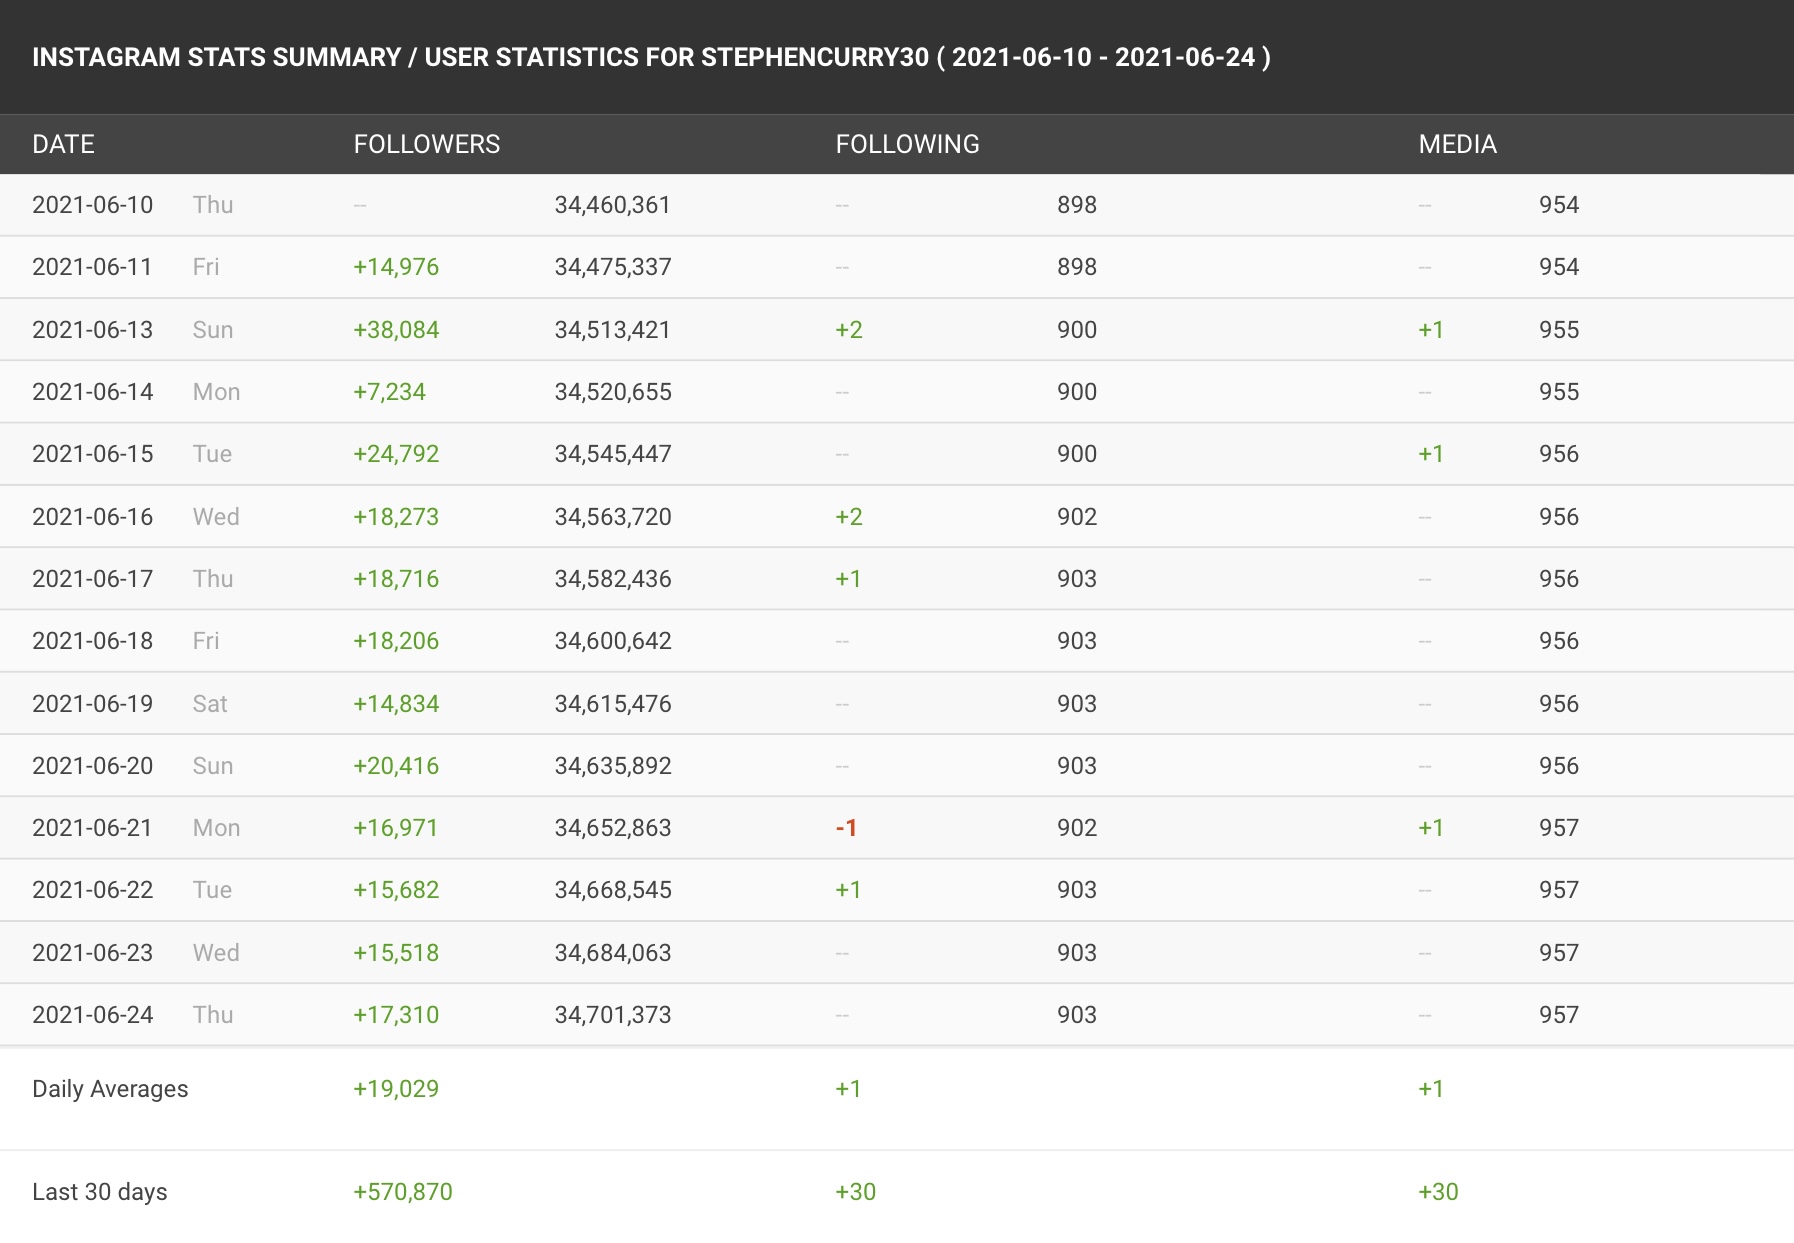Click the Instagram Stats Summary title text
Image resolution: width=1794 pixels, height=1243 pixels.
pyautogui.click(x=651, y=57)
